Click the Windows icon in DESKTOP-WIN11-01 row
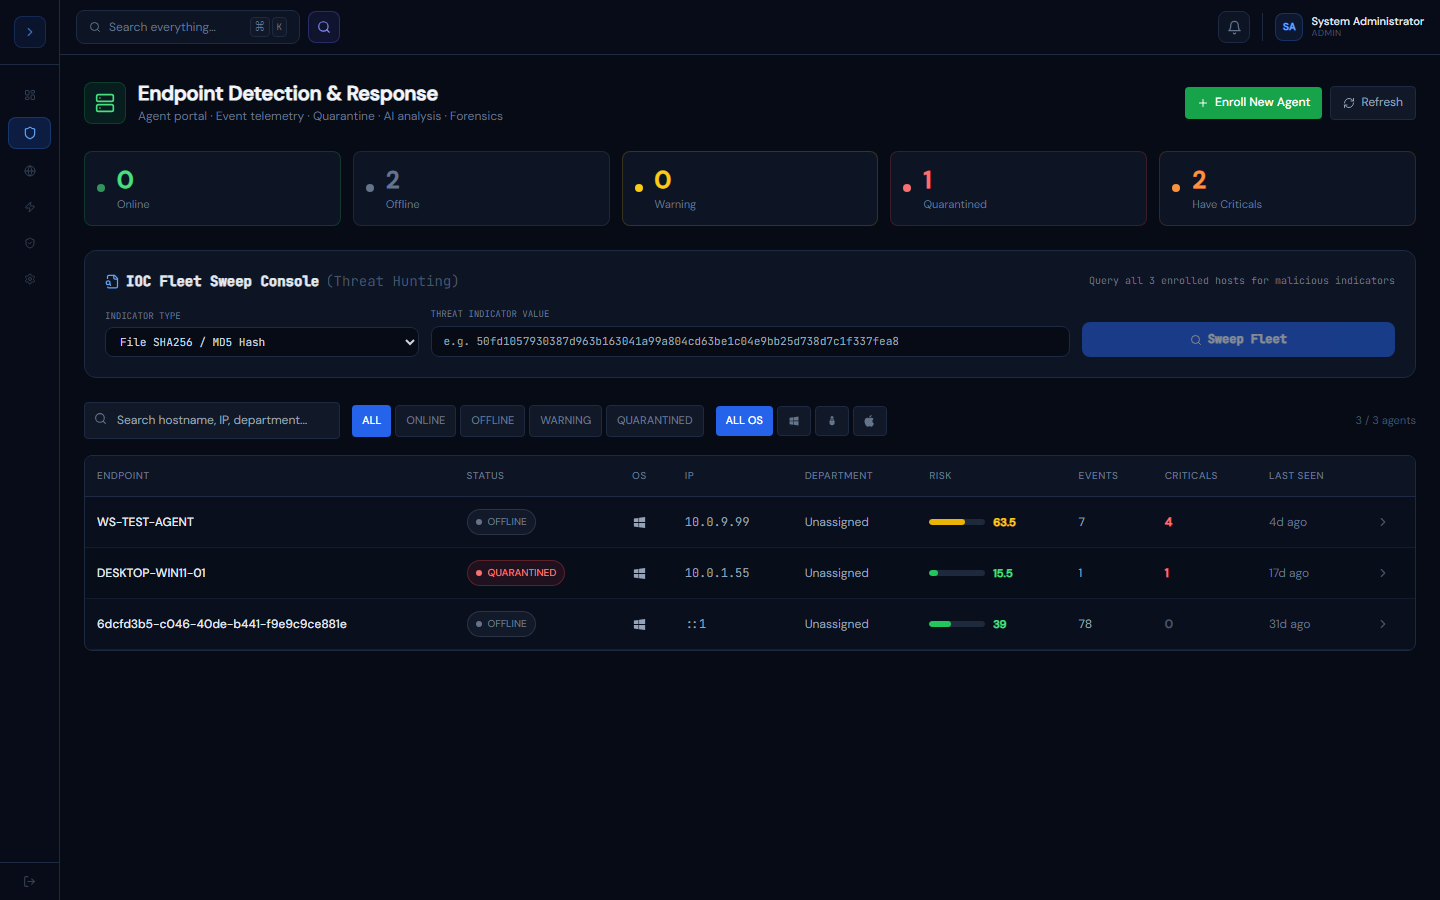The height and width of the screenshot is (900, 1440). coord(639,573)
